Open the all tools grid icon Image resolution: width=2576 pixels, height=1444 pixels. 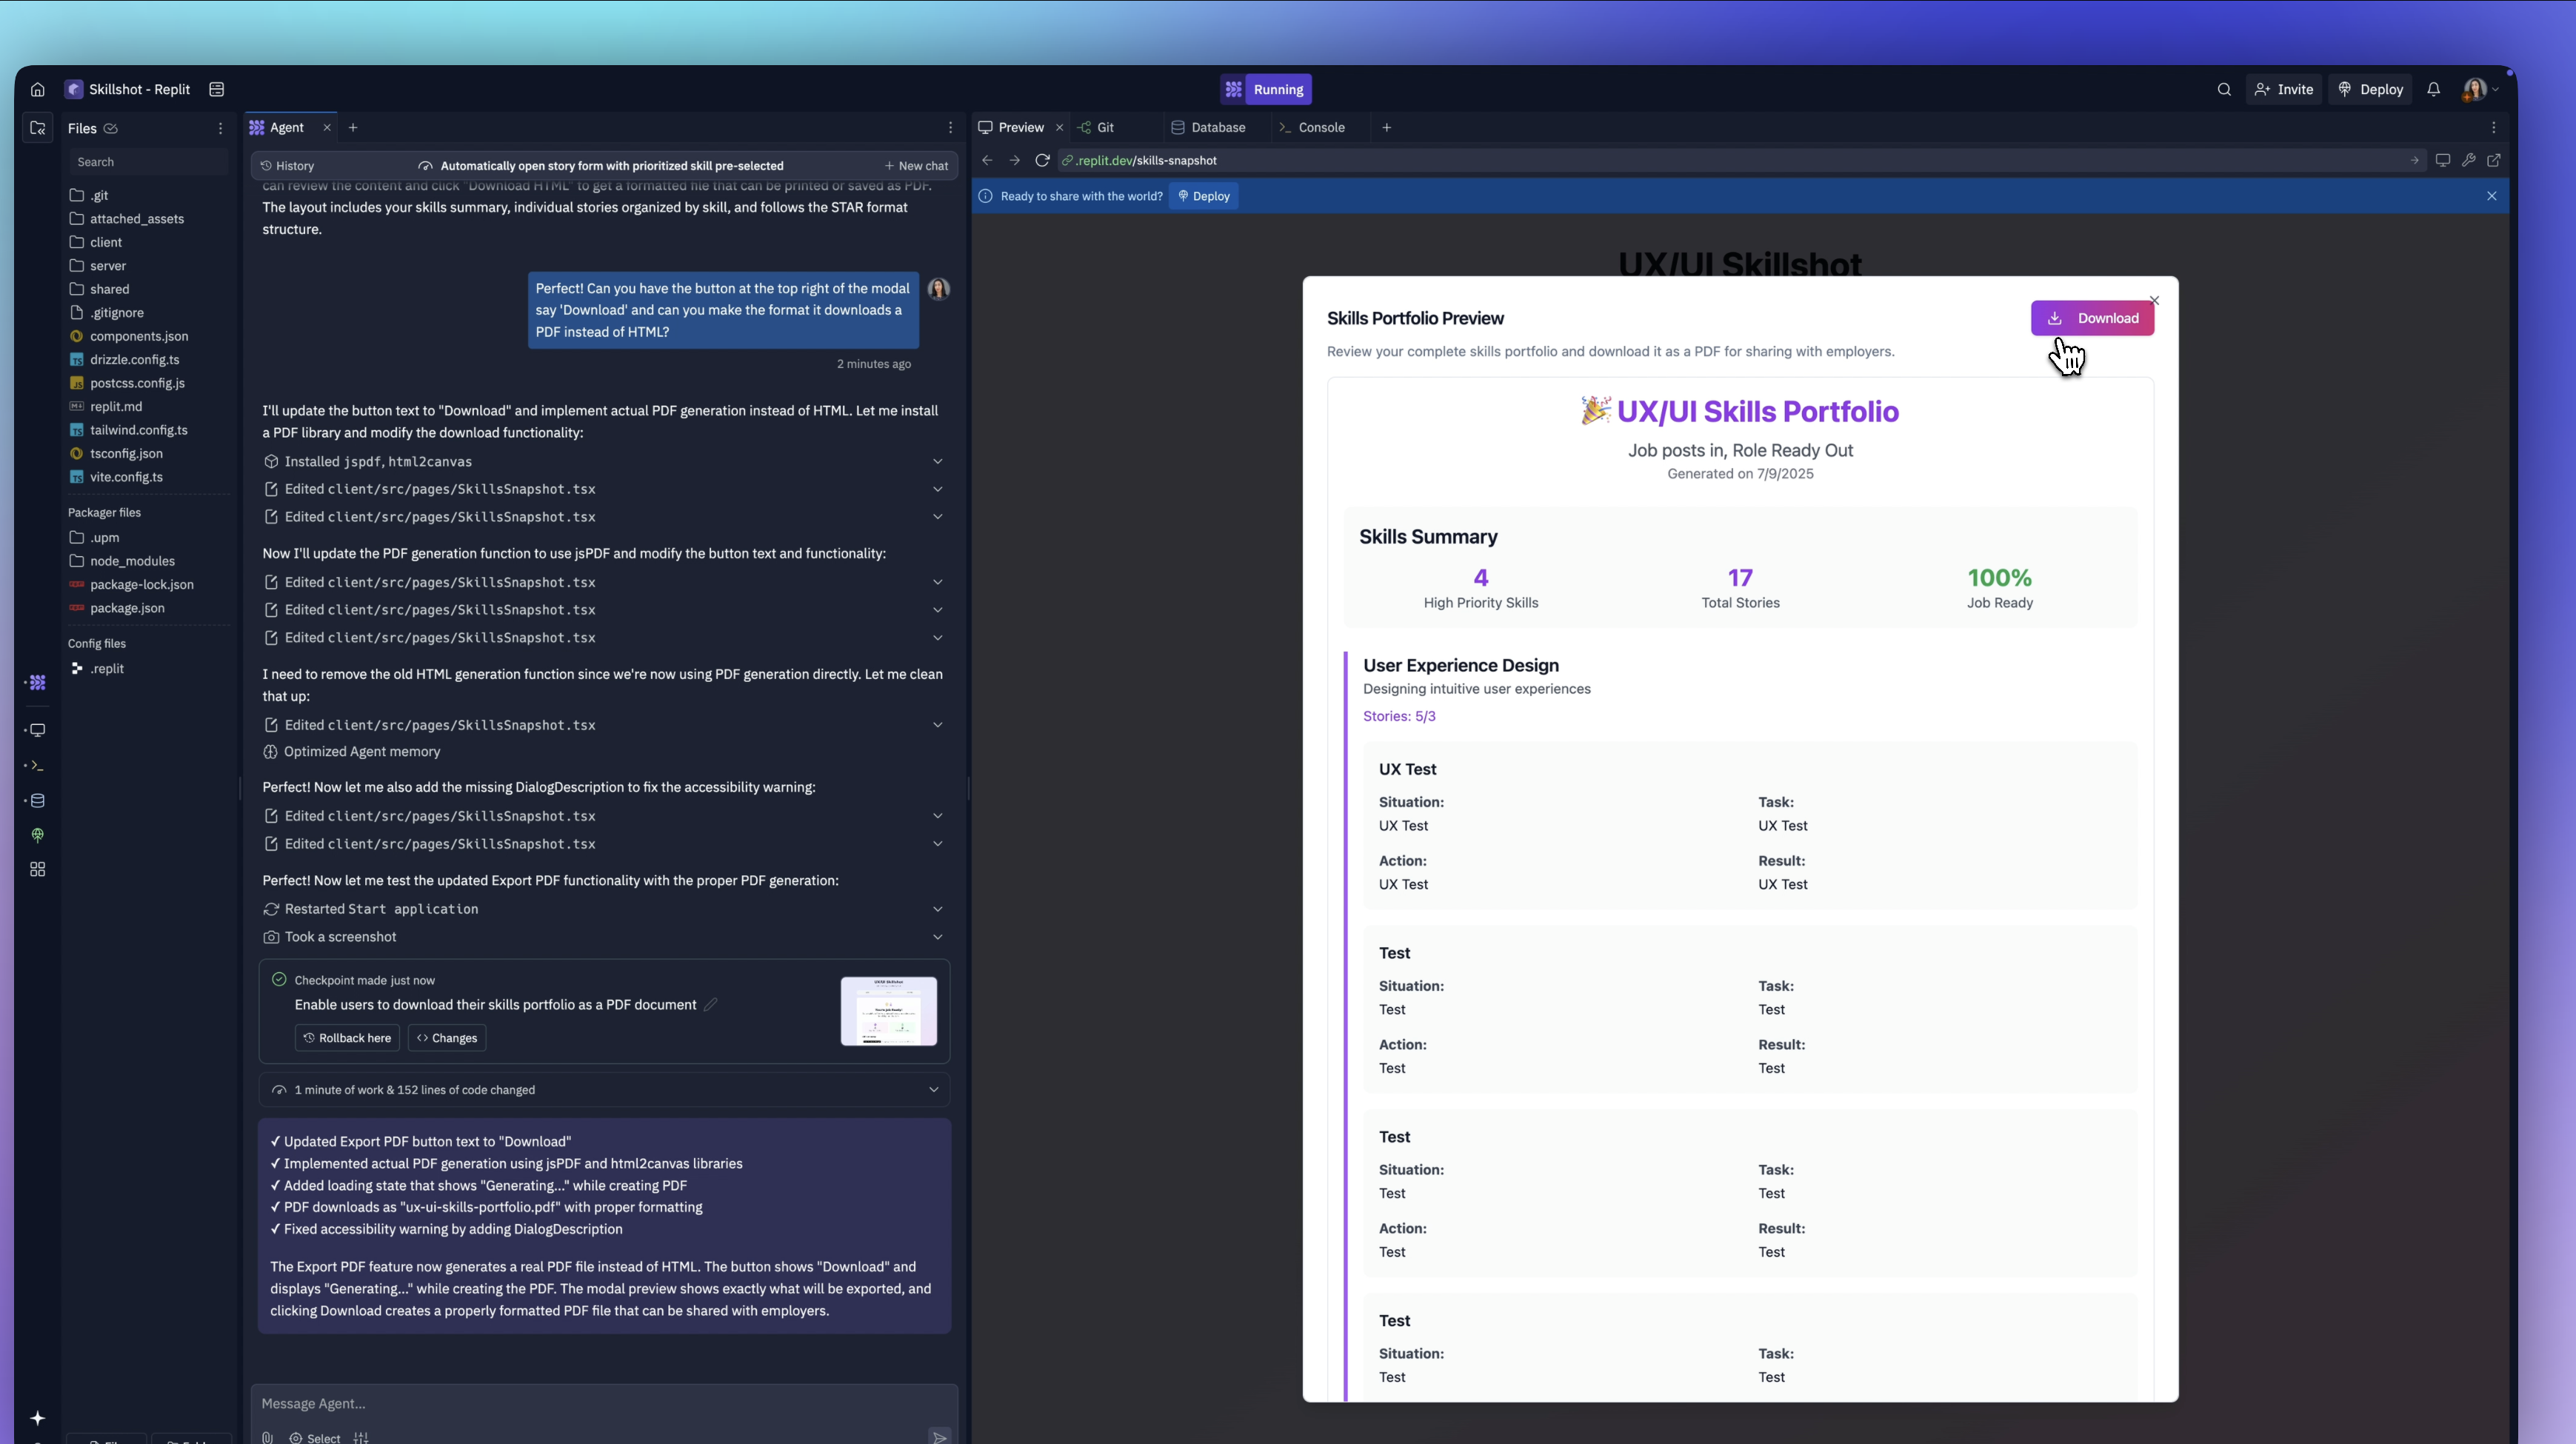tap(38, 869)
